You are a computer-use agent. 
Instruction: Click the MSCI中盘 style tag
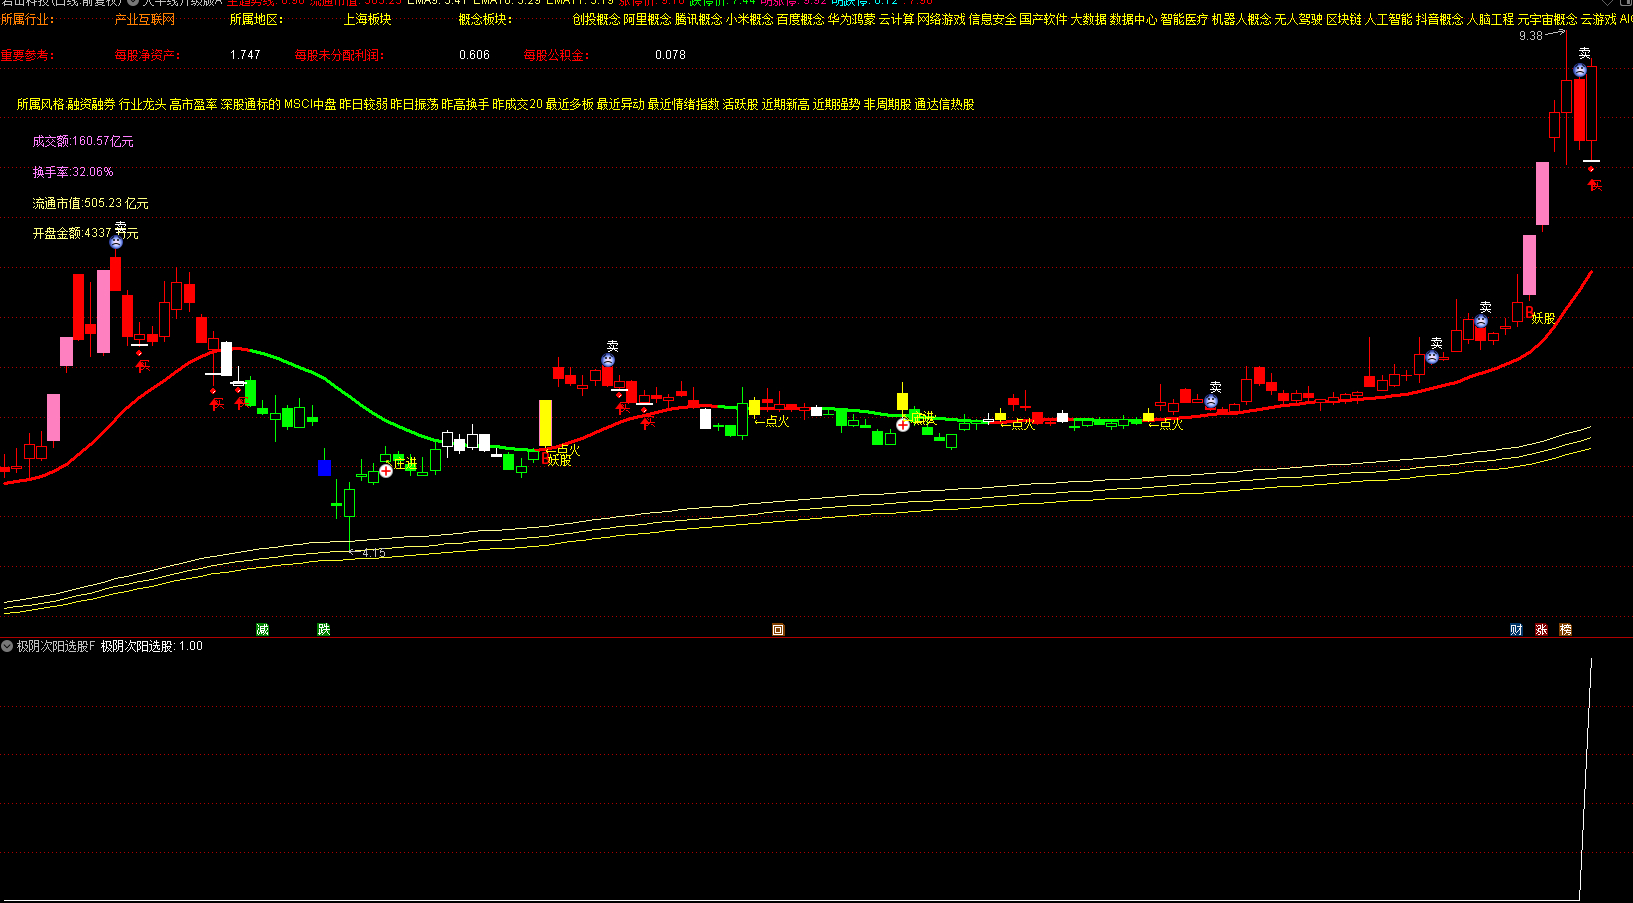[310, 104]
